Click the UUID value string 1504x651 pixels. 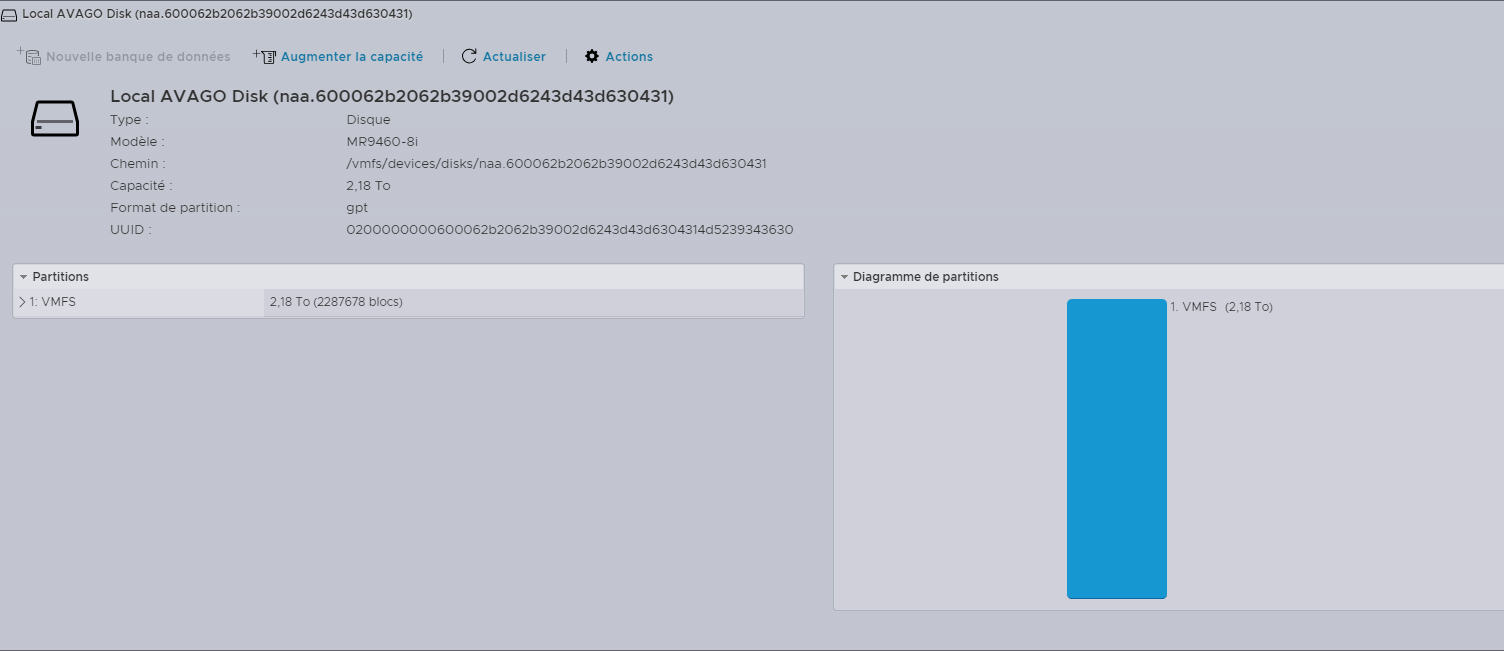569,230
